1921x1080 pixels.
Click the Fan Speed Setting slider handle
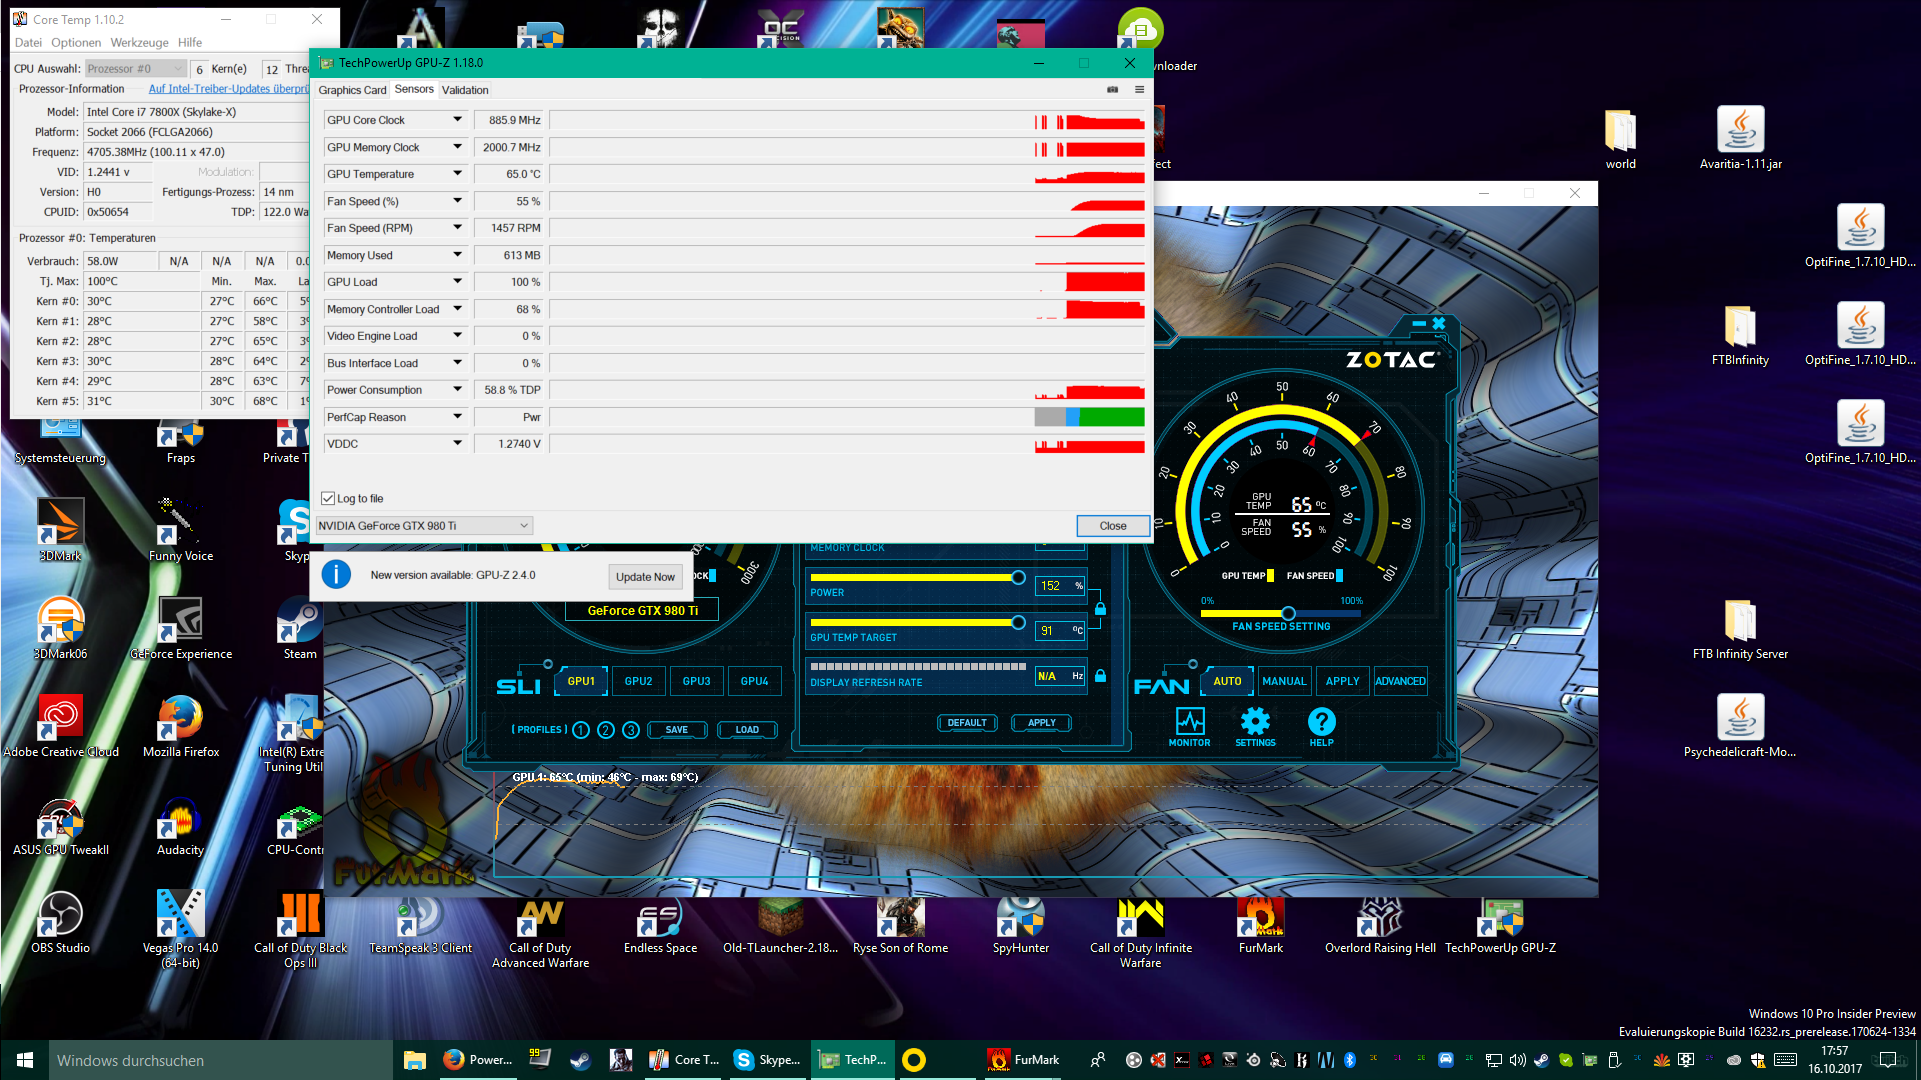coord(1288,613)
